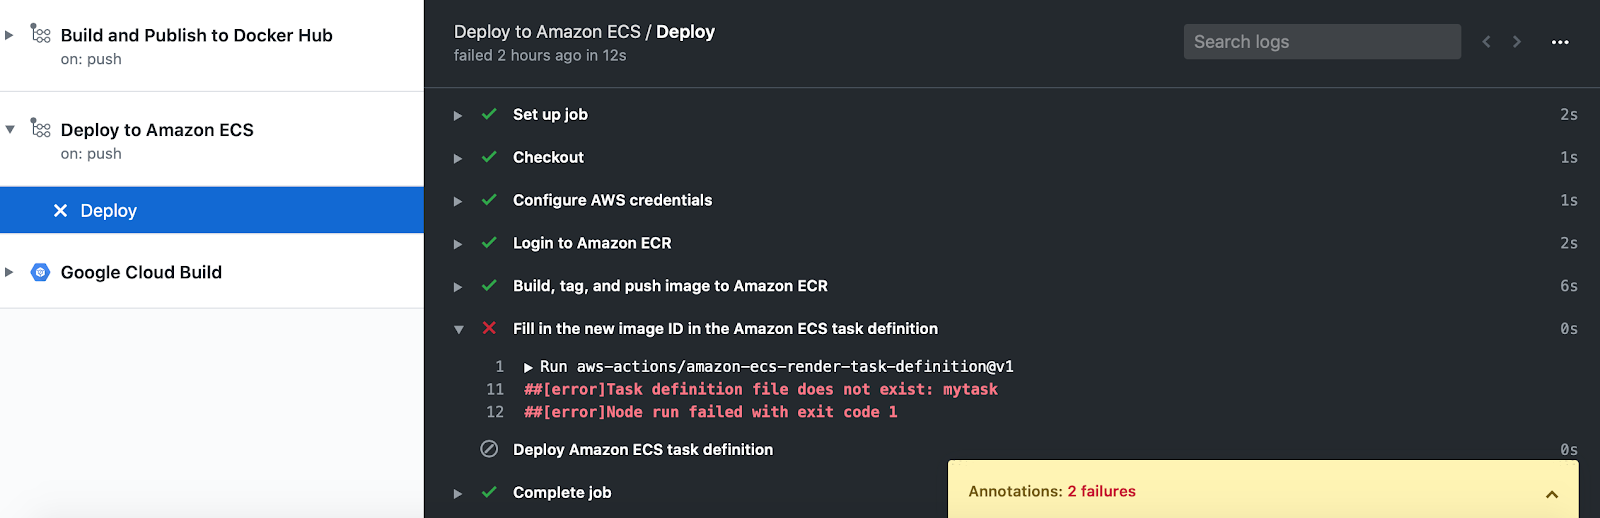
Task: Click the green checkmark on the Checkout step
Action: (489, 157)
